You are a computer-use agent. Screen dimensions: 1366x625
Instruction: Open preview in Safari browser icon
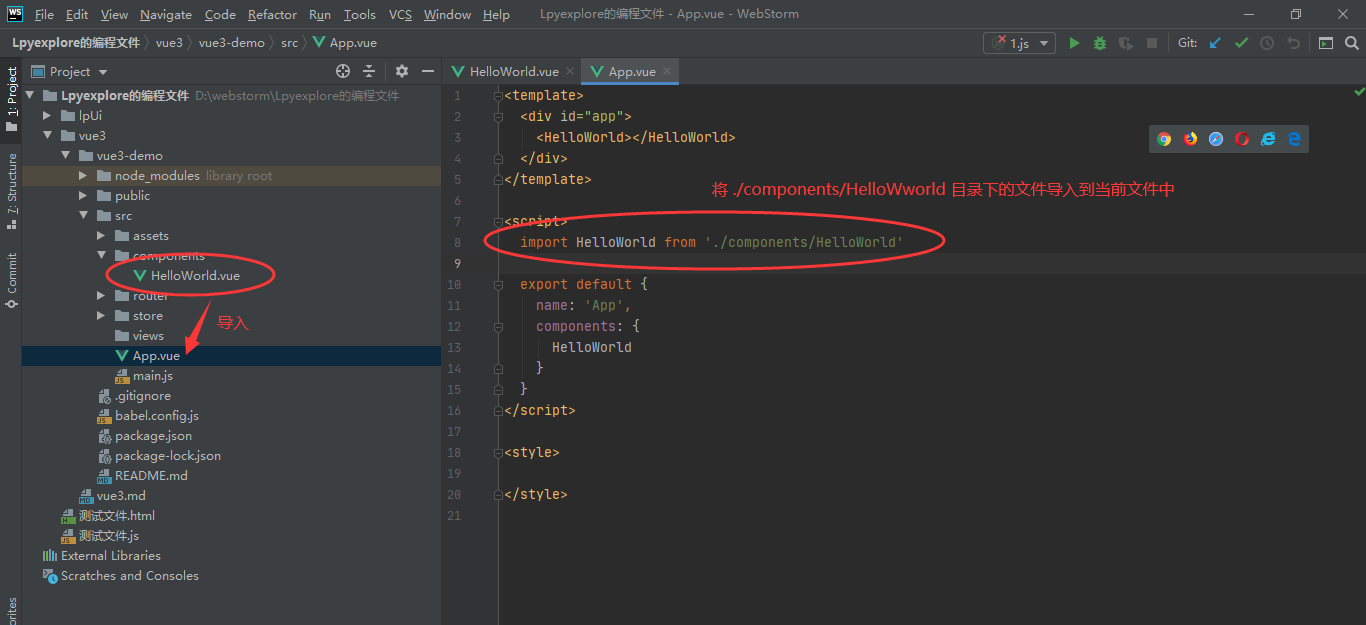[x=1216, y=139]
